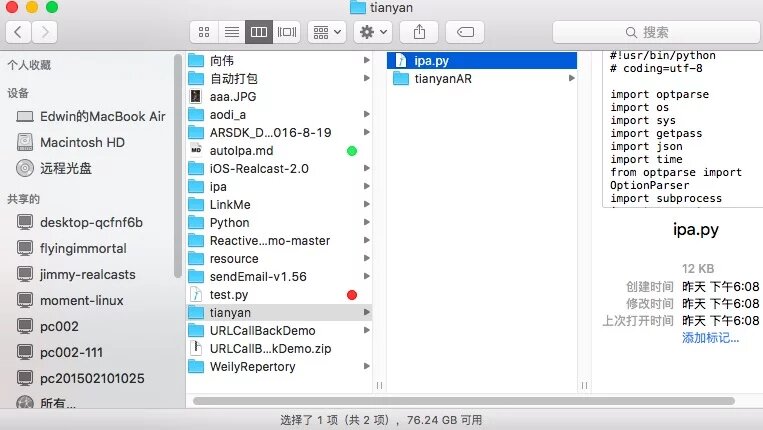The image size is (763, 430).
Task: Click the resource folder icon
Action: pyautogui.click(x=196, y=258)
